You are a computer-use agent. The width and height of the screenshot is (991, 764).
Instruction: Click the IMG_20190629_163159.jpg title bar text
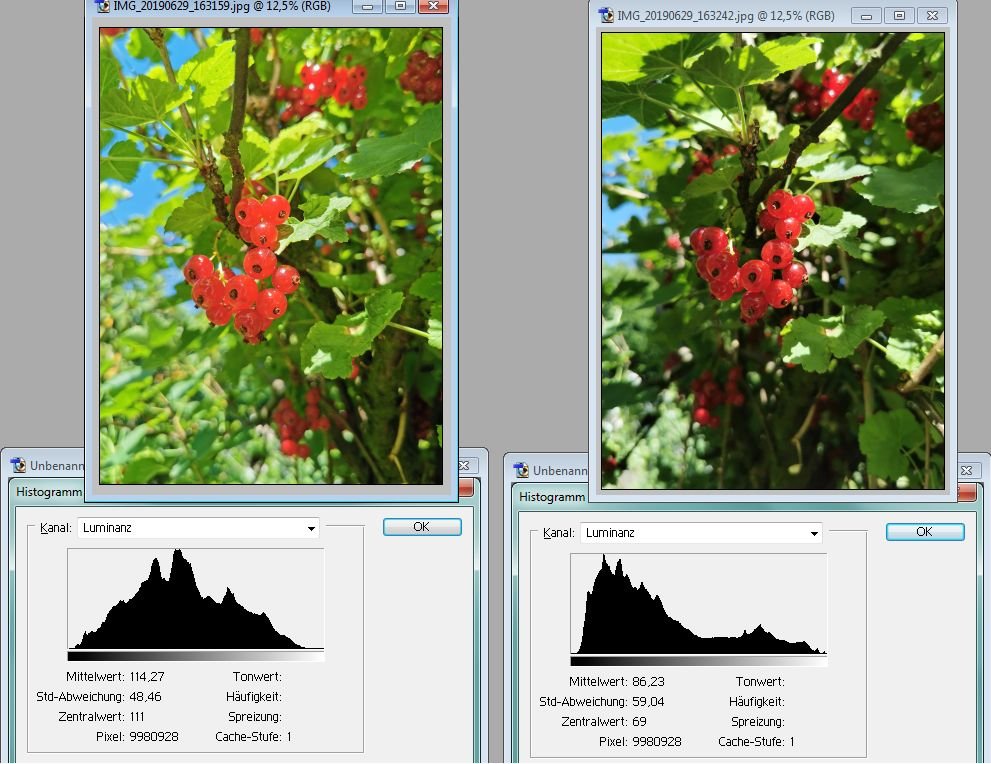click(221, 6)
